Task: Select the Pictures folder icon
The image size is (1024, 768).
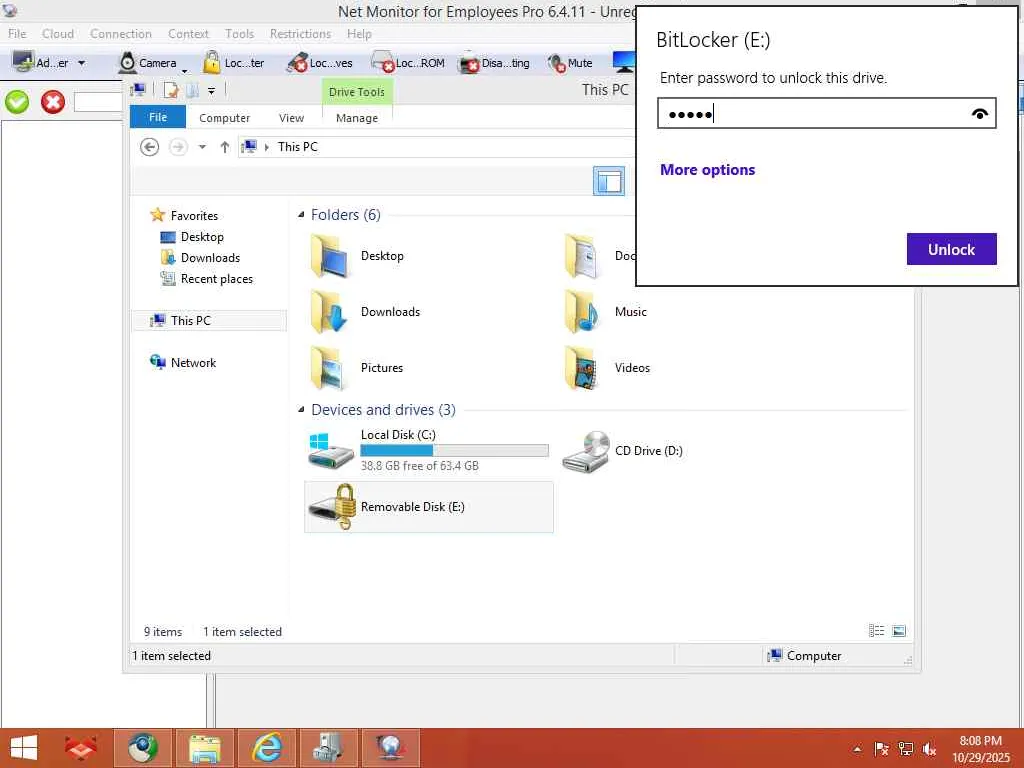Action: coord(328,368)
